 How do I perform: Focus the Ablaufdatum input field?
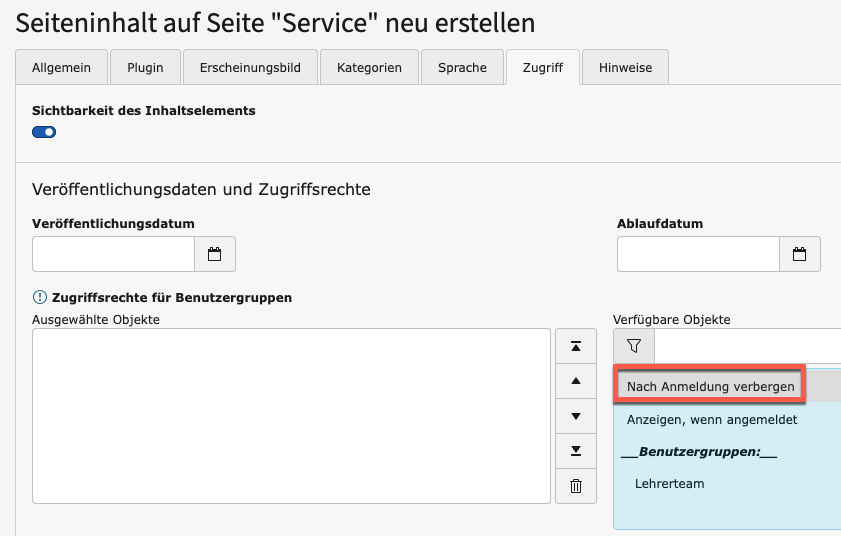698,254
